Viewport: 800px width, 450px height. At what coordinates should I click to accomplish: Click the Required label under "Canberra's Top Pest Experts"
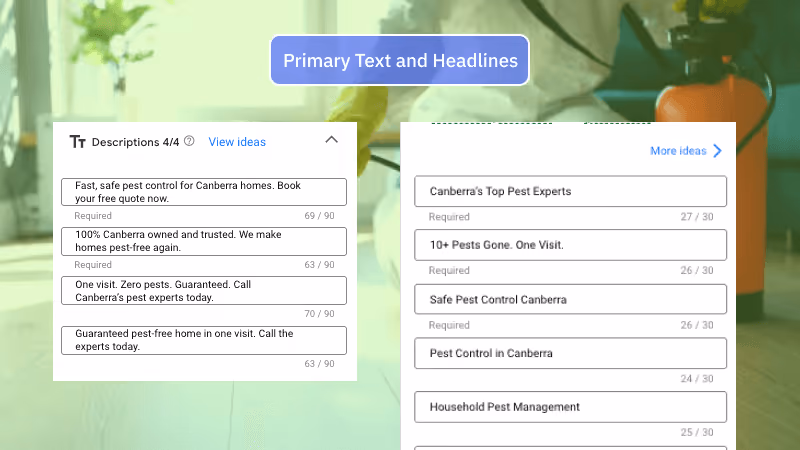click(449, 217)
